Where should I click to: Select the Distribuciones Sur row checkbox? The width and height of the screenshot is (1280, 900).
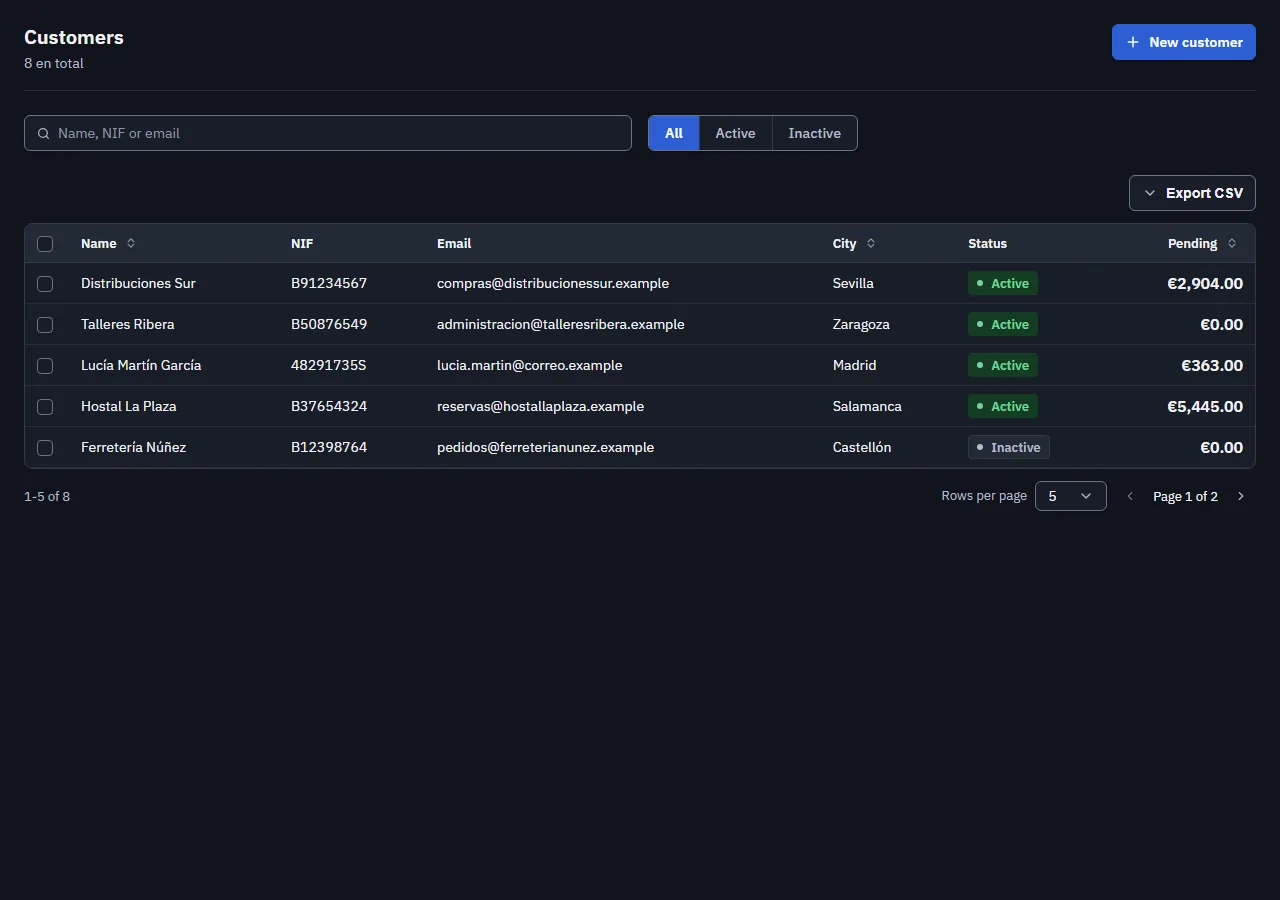pyautogui.click(x=45, y=284)
